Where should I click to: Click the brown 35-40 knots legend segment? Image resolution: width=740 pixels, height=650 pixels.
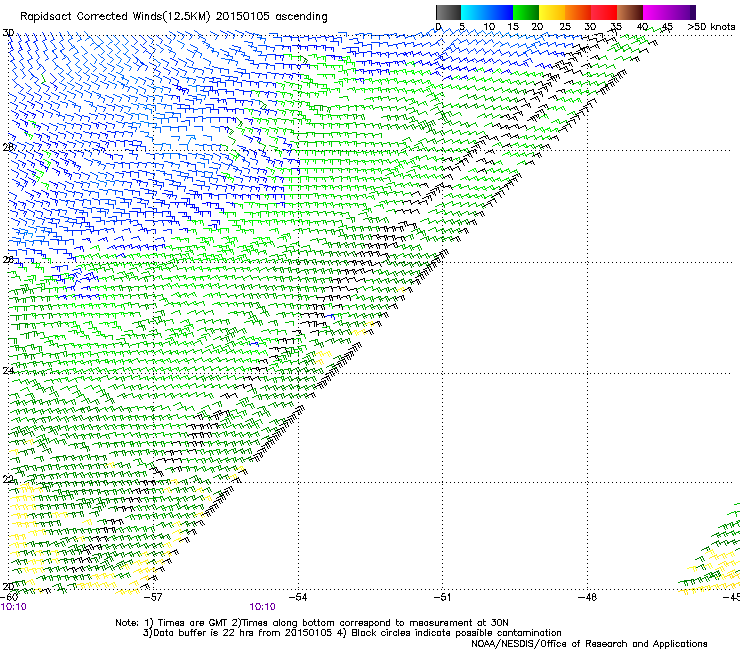click(x=630, y=12)
